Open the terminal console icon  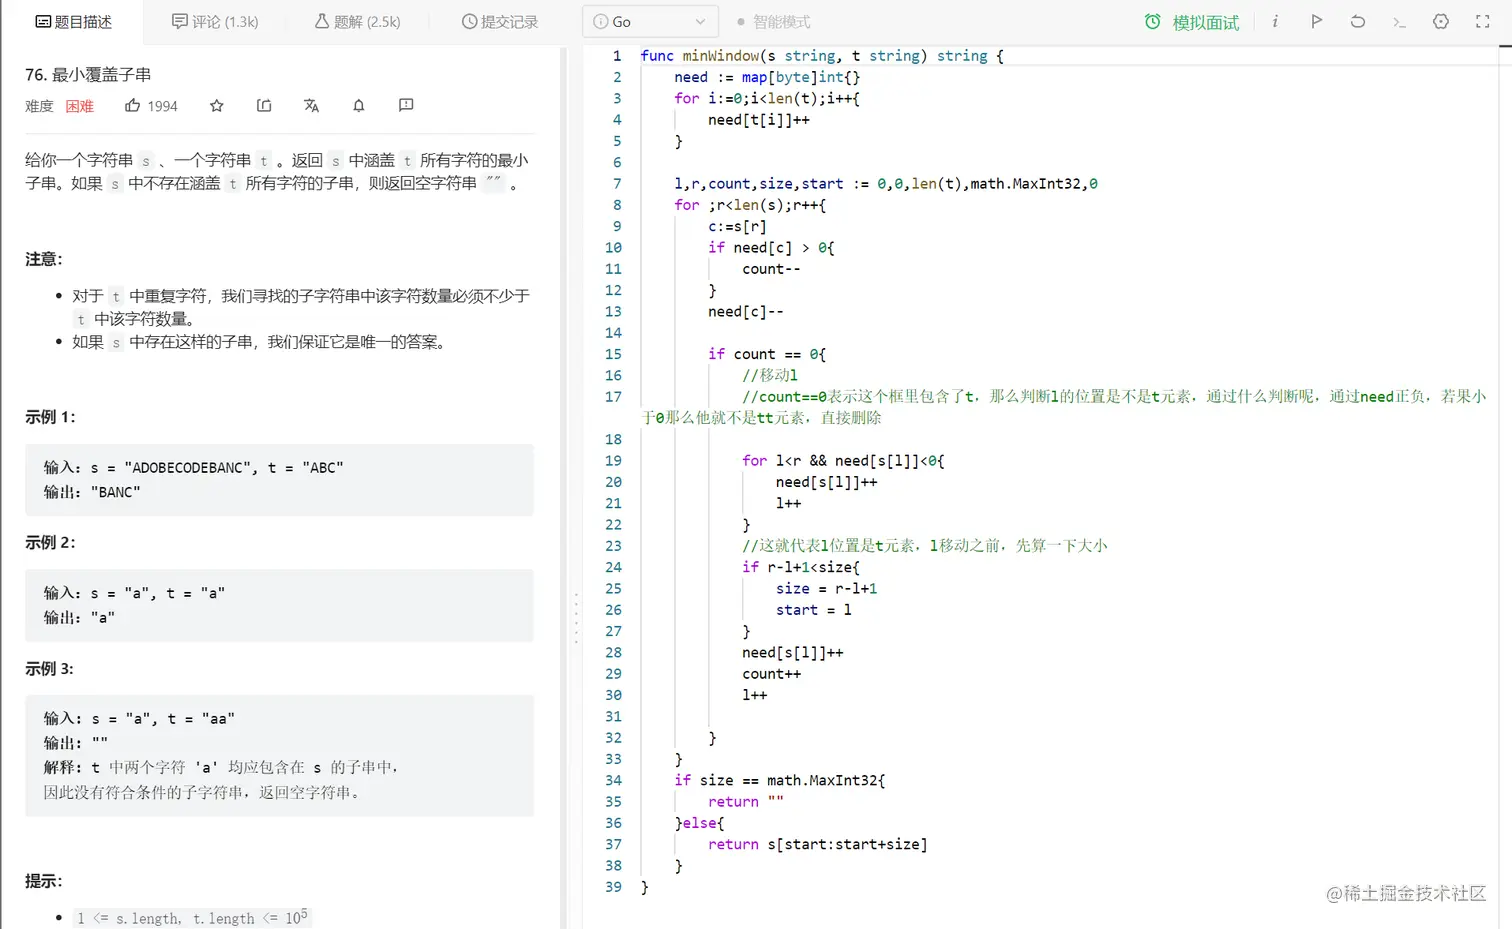tap(1399, 21)
